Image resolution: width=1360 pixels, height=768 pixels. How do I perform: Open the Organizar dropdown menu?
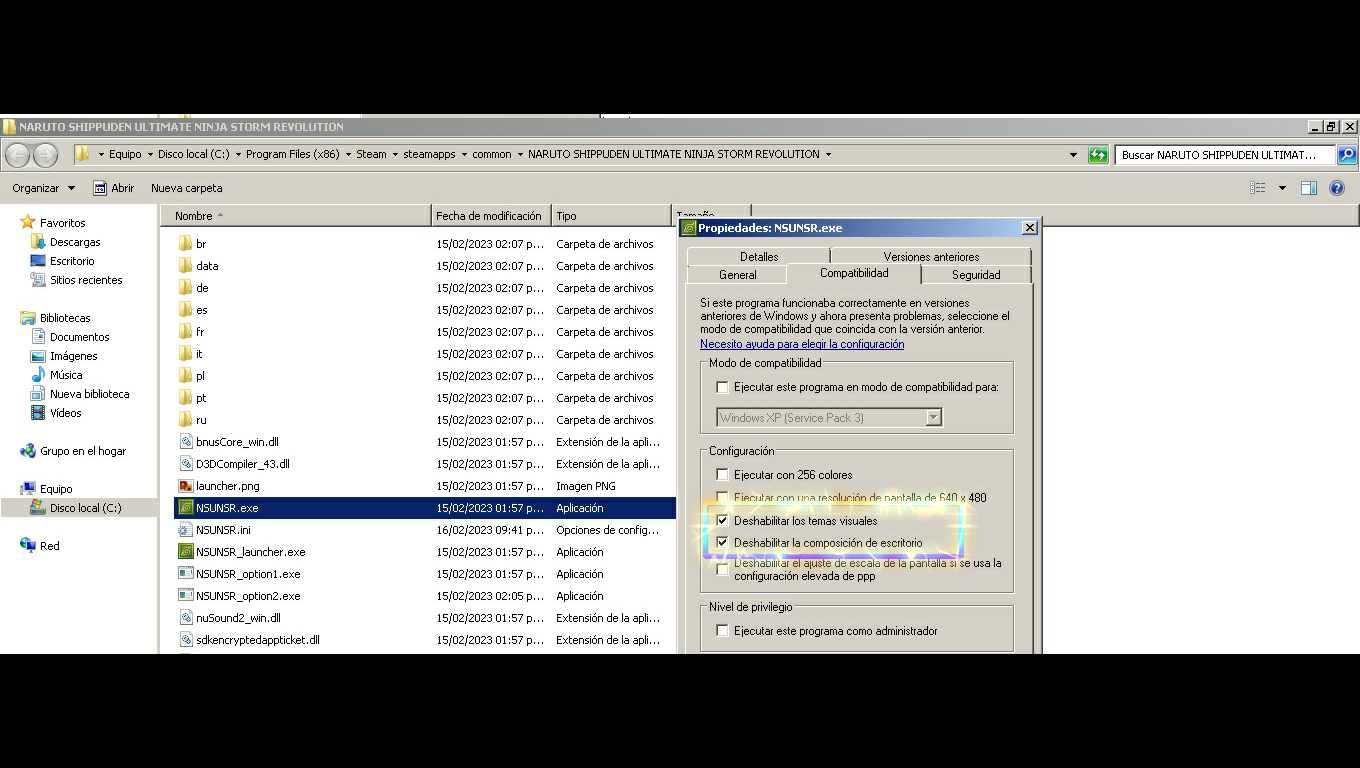(43, 188)
